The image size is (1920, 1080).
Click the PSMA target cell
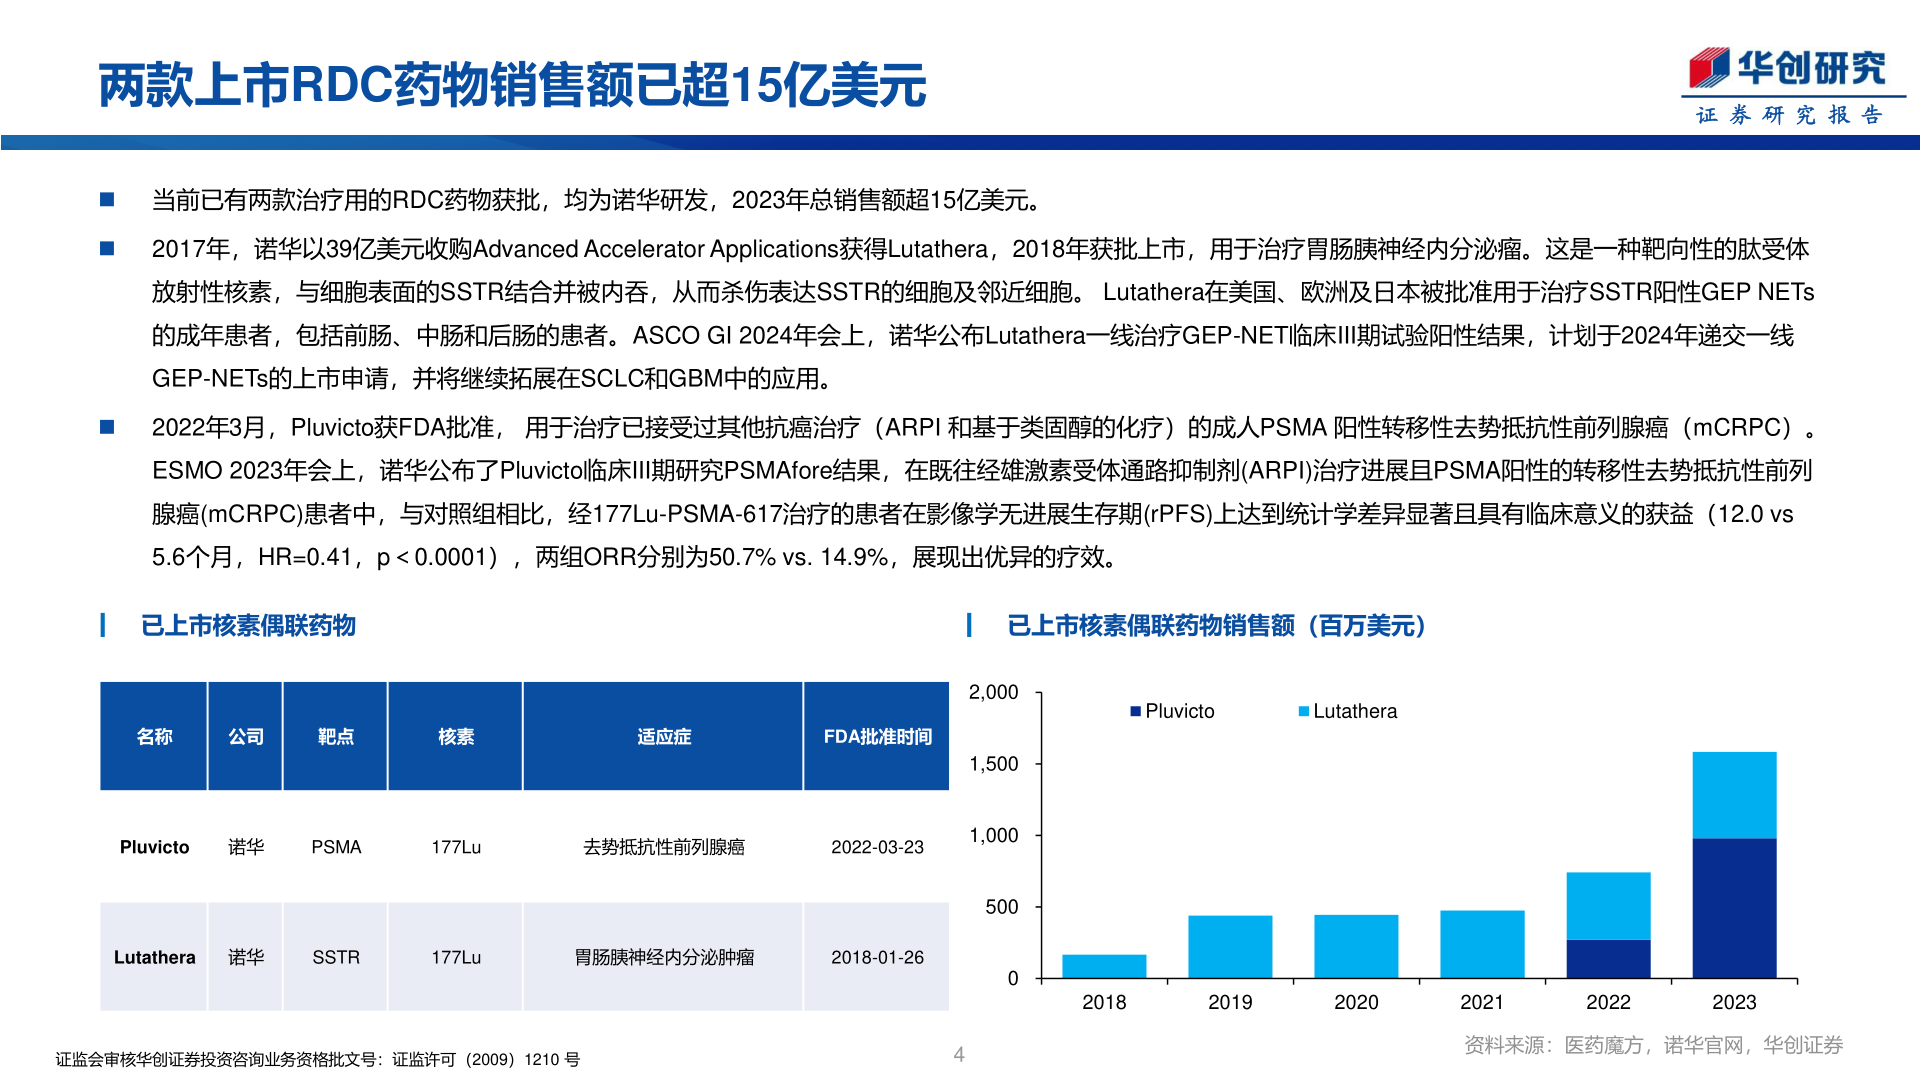(x=336, y=847)
